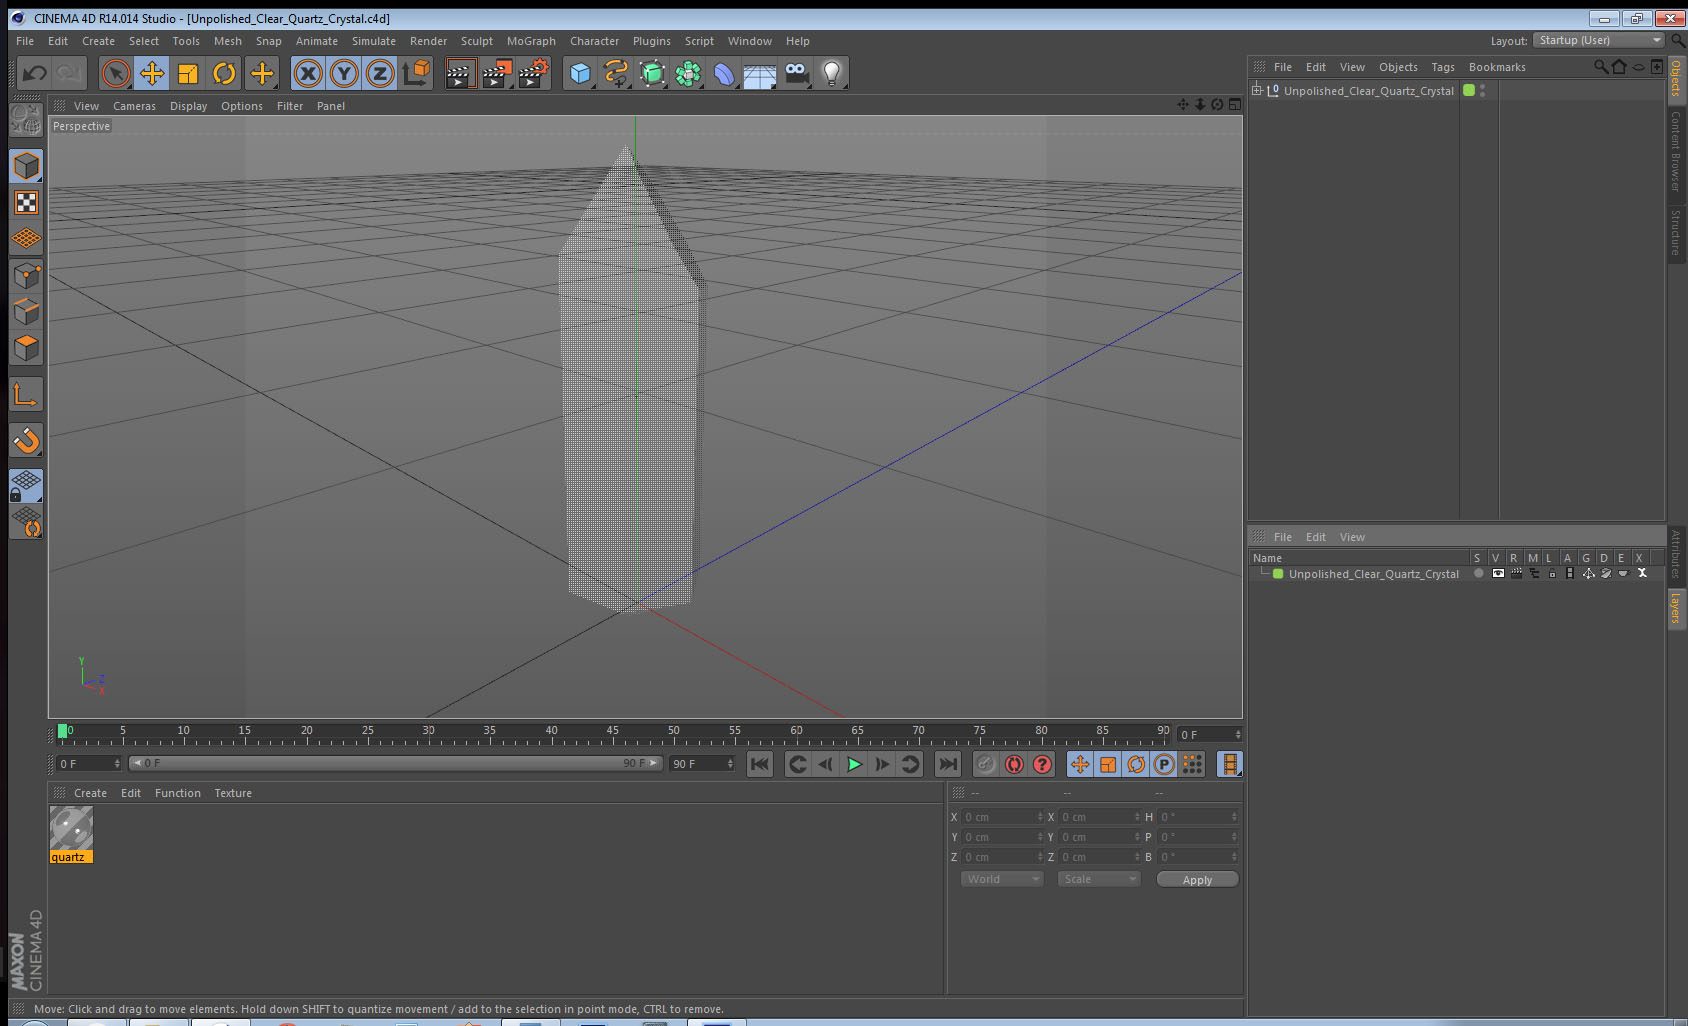
Task: Switch to Edges mode
Action: [x=26, y=311]
